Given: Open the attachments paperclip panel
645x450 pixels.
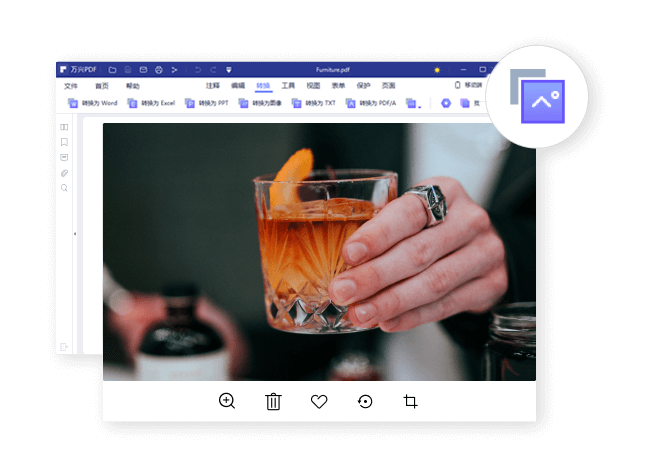Looking at the screenshot, I should [64, 173].
